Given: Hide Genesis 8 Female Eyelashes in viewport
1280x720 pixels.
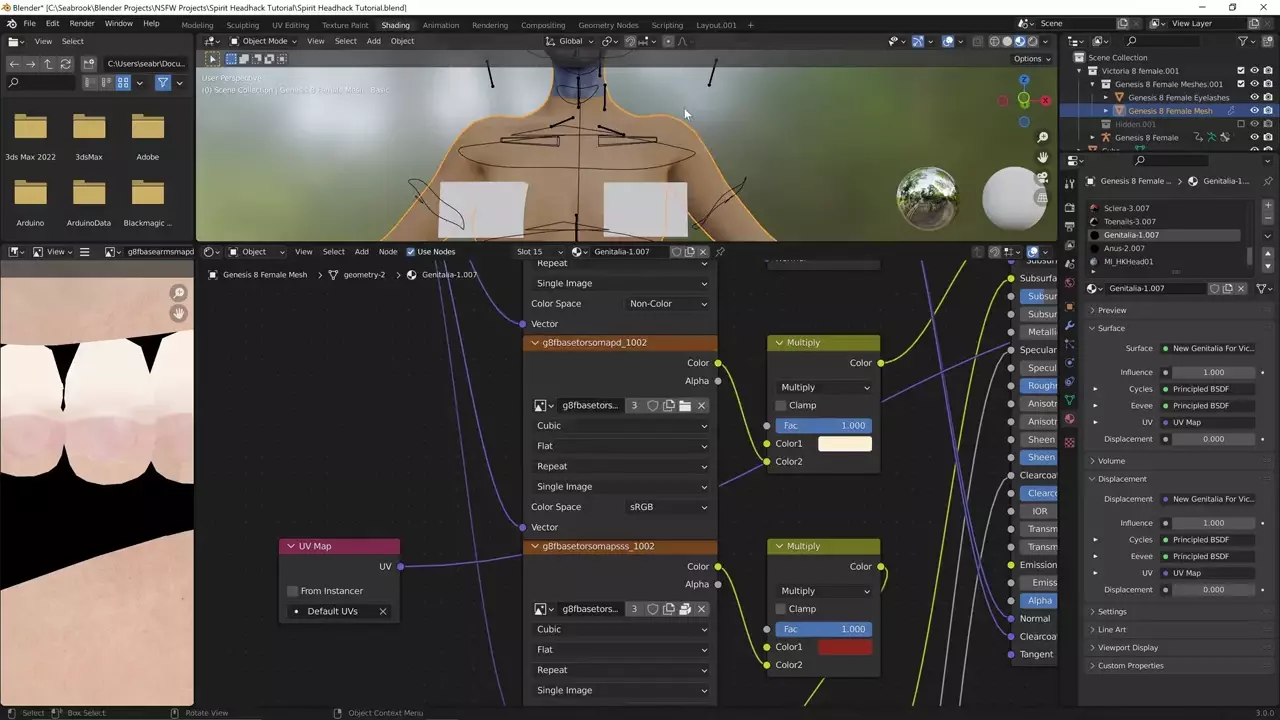Looking at the screenshot, I should coord(1254,98).
